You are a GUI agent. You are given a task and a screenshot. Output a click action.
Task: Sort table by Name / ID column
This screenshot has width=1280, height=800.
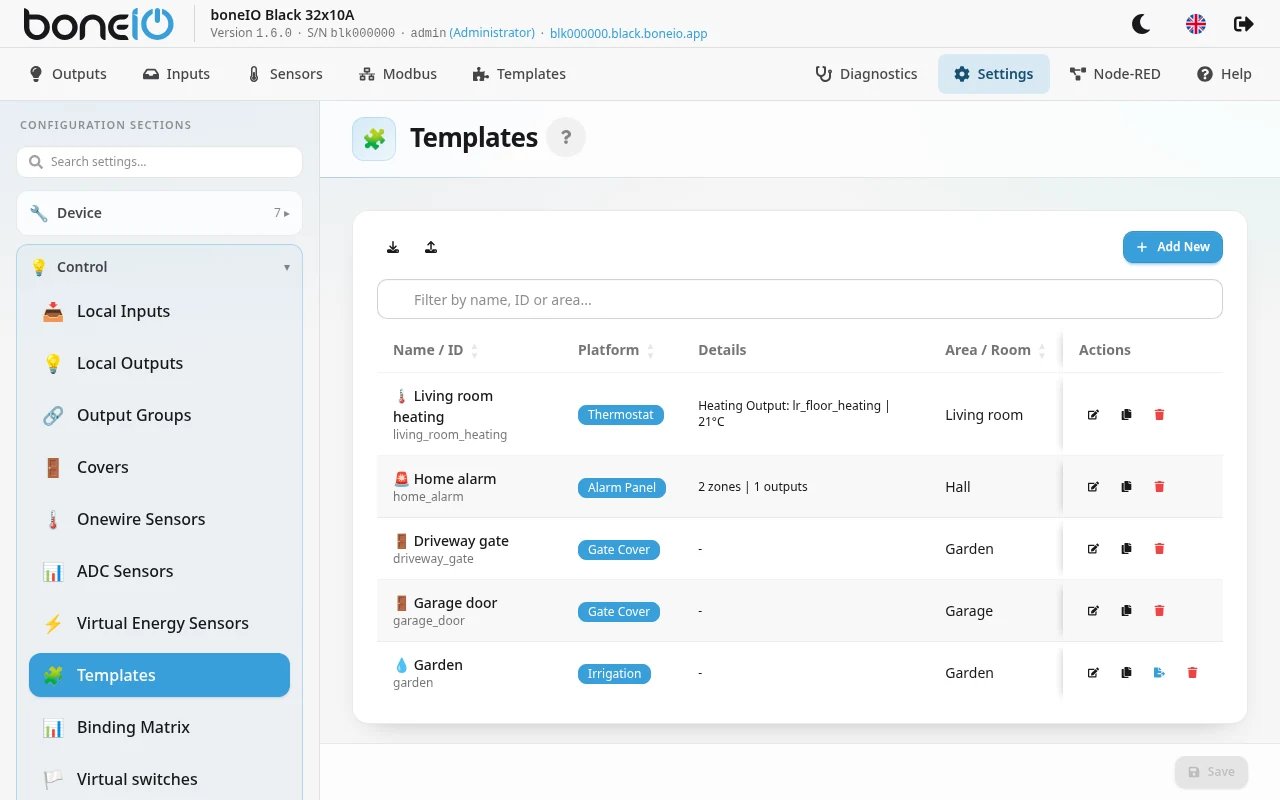click(435, 350)
